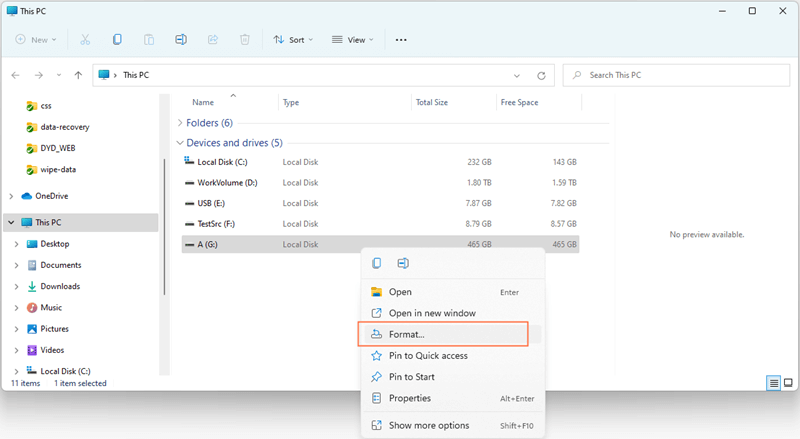Switch to large icons view layout
Screen dimensions: 800x439
tap(788, 383)
